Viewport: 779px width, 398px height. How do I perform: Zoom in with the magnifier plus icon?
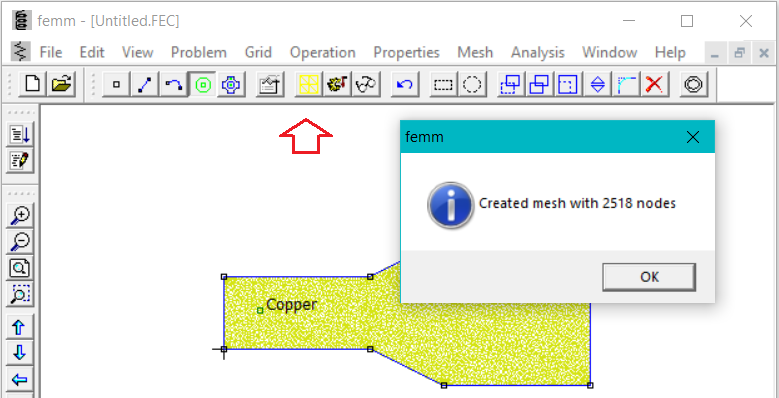[x=20, y=216]
